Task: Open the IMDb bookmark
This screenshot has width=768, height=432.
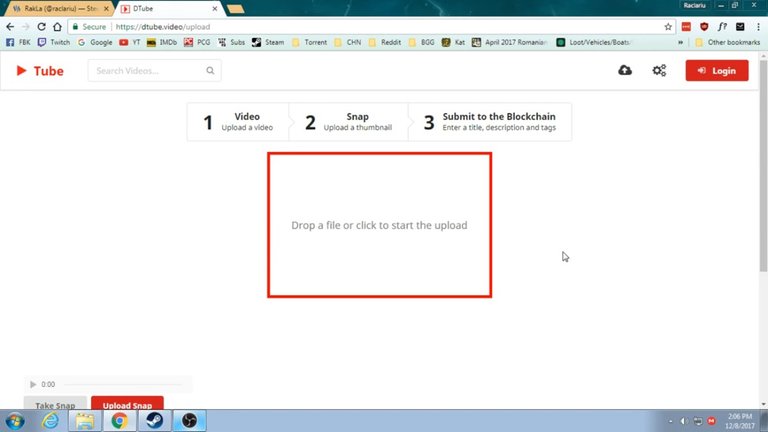Action: pyautogui.click(x=162, y=43)
